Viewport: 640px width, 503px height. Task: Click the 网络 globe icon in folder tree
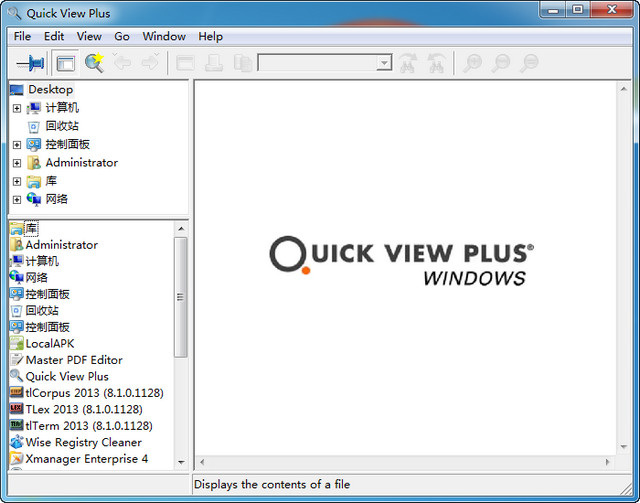[34, 199]
